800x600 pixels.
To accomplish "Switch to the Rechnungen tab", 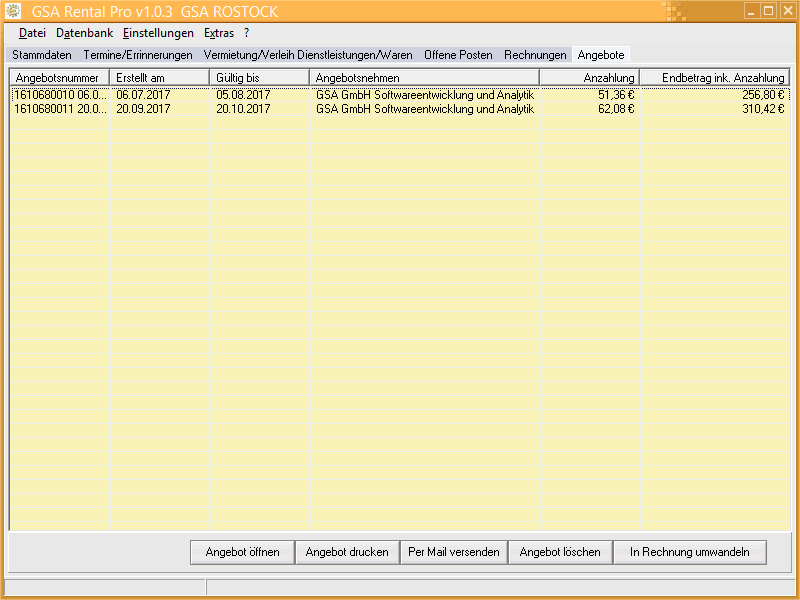I will (x=535, y=55).
